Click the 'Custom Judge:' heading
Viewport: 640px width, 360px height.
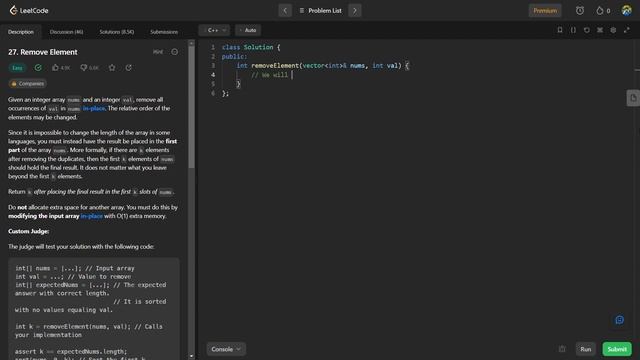coord(29,231)
